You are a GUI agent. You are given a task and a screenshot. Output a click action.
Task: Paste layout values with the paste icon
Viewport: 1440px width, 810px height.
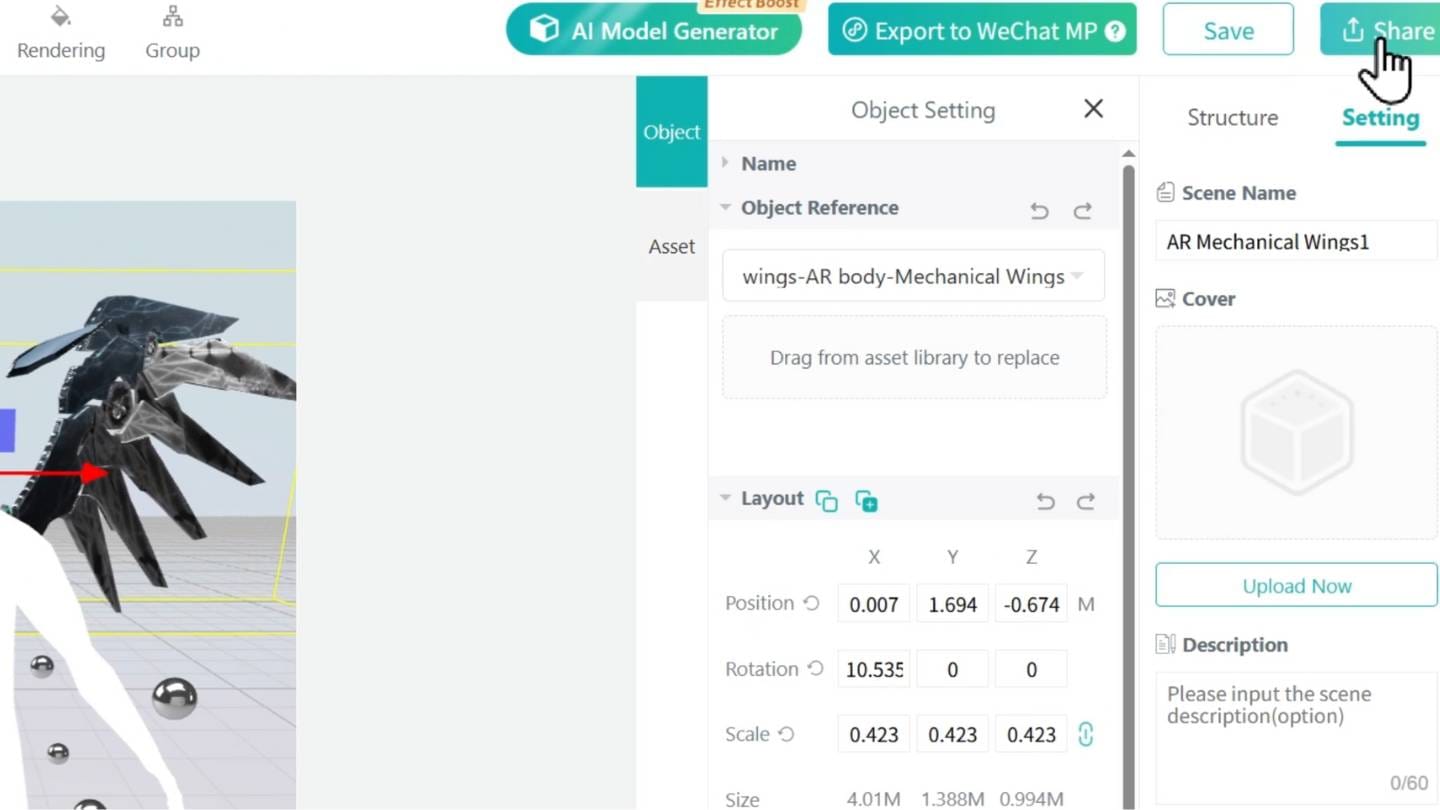(x=866, y=501)
